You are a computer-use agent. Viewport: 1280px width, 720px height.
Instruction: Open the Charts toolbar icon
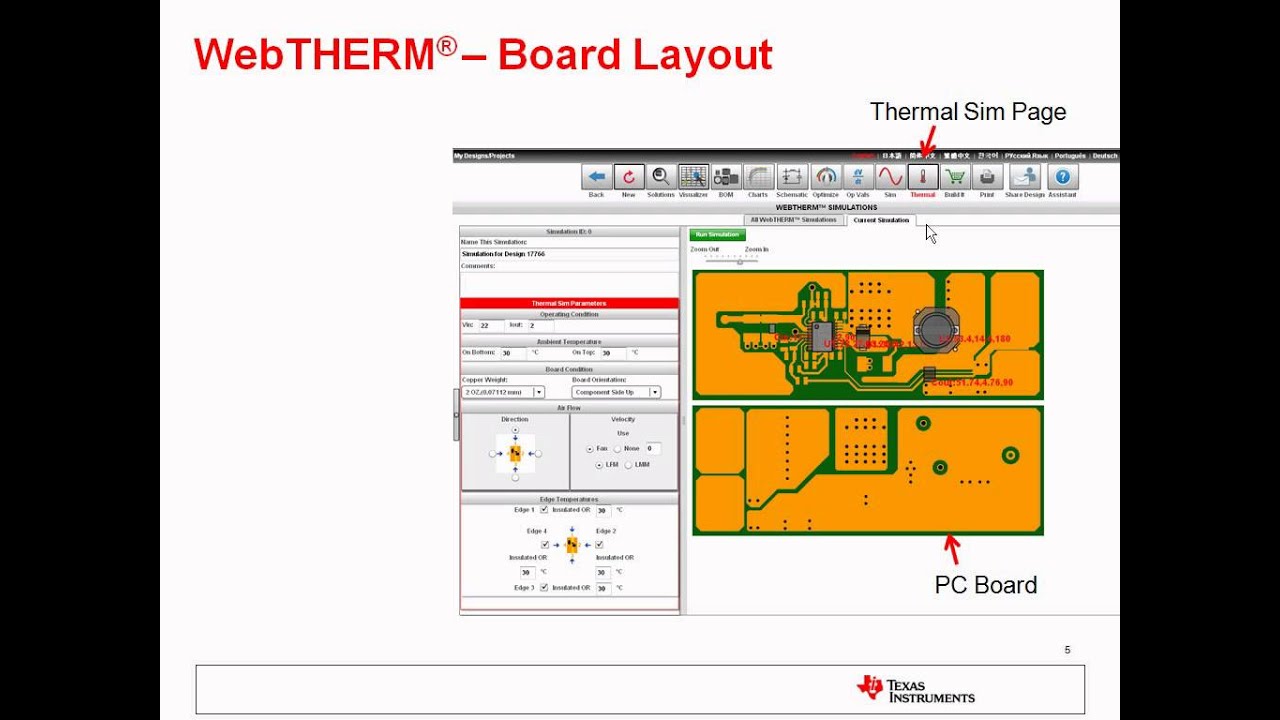pos(758,177)
